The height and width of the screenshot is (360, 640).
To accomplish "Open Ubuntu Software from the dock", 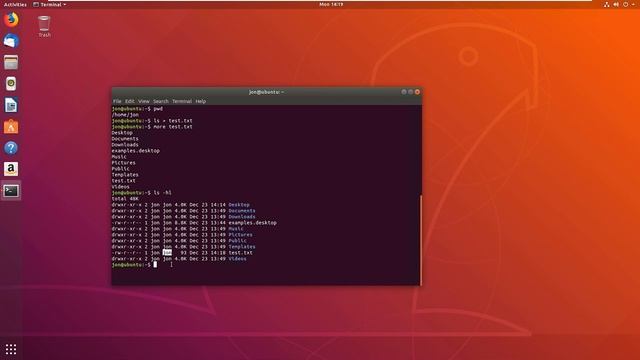I will coord(11,127).
